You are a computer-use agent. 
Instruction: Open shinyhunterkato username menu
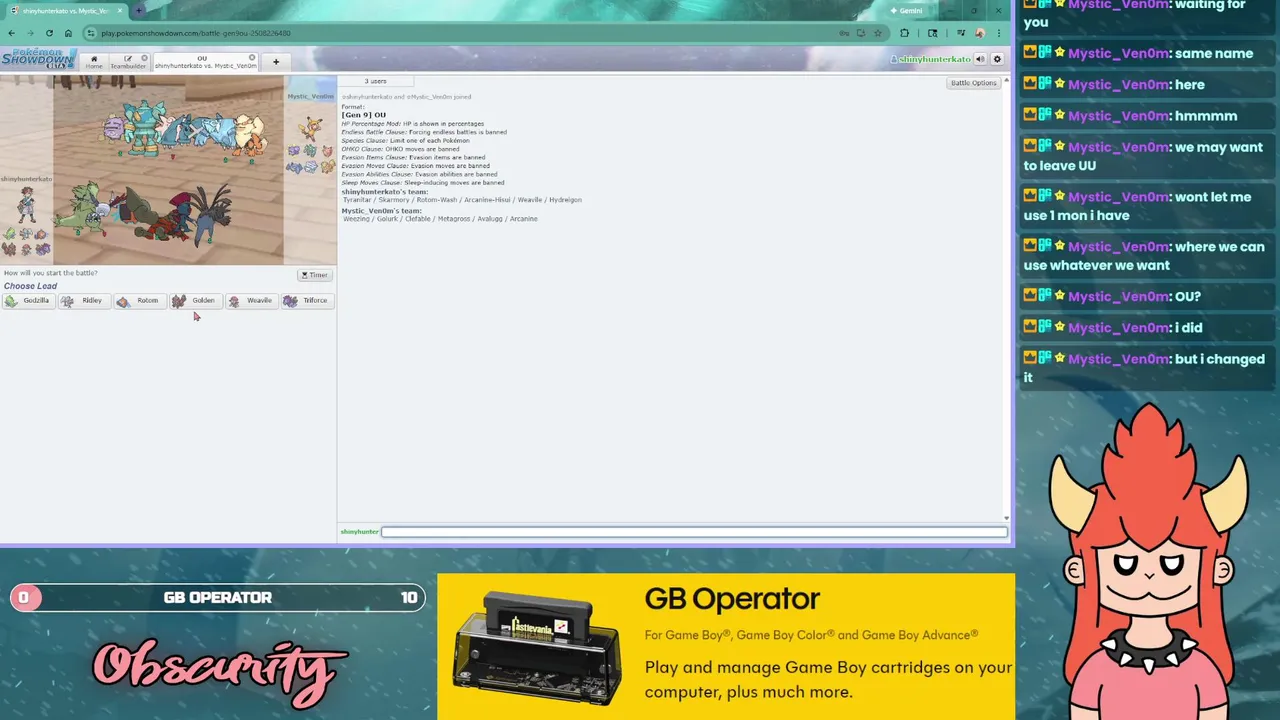point(931,59)
